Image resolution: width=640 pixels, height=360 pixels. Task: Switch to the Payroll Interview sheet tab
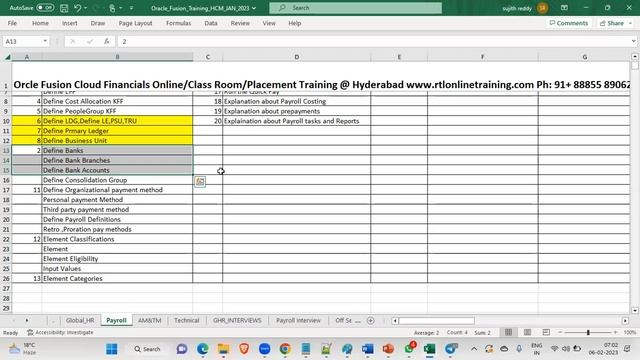coord(298,320)
